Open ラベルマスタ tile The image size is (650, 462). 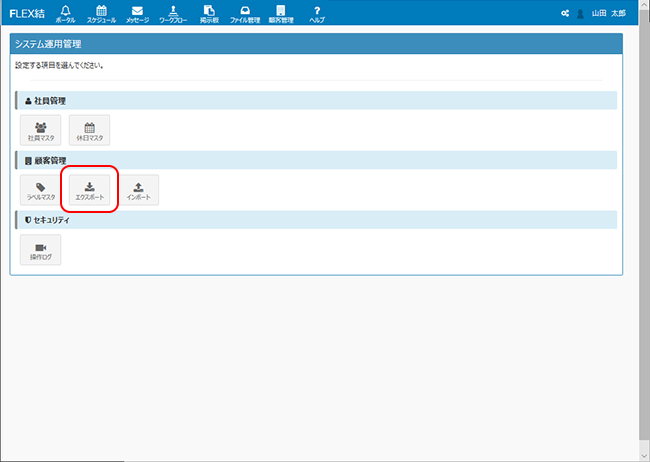(x=41, y=190)
